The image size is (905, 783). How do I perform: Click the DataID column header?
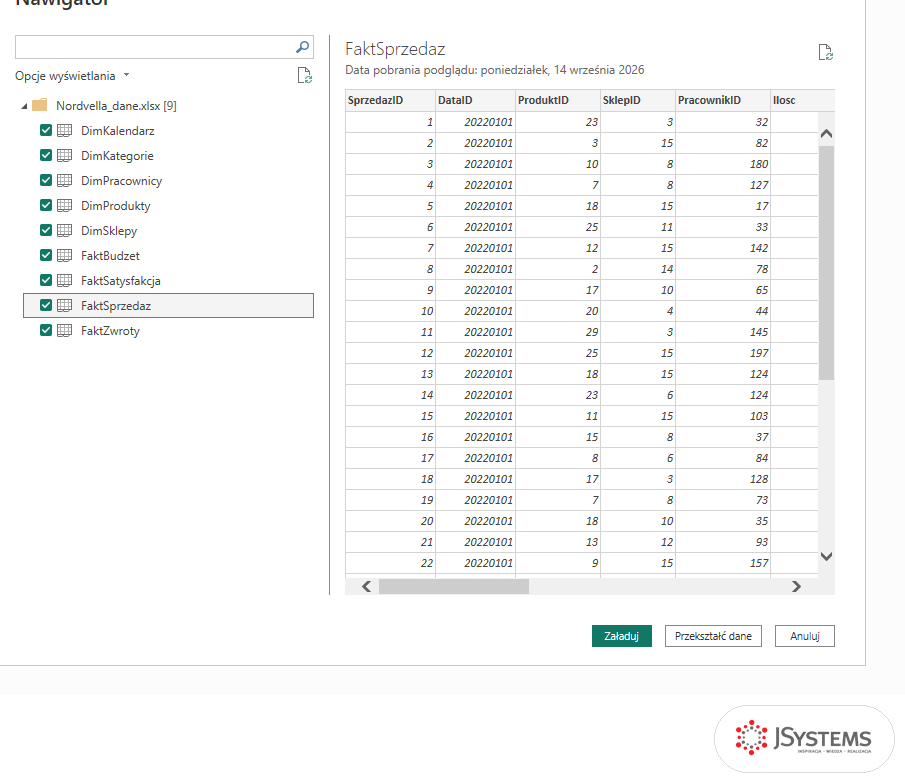coord(475,100)
